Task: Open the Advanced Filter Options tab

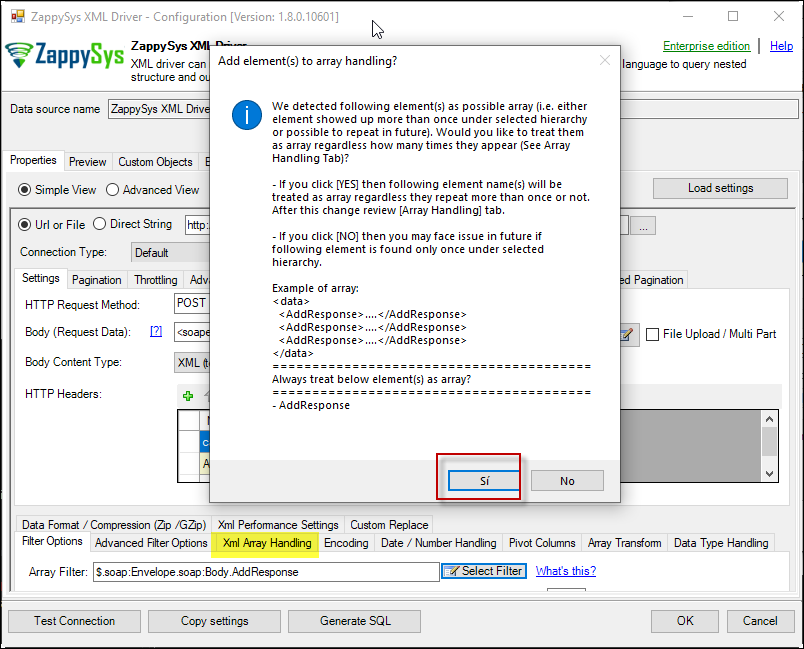Action: click(x=151, y=543)
